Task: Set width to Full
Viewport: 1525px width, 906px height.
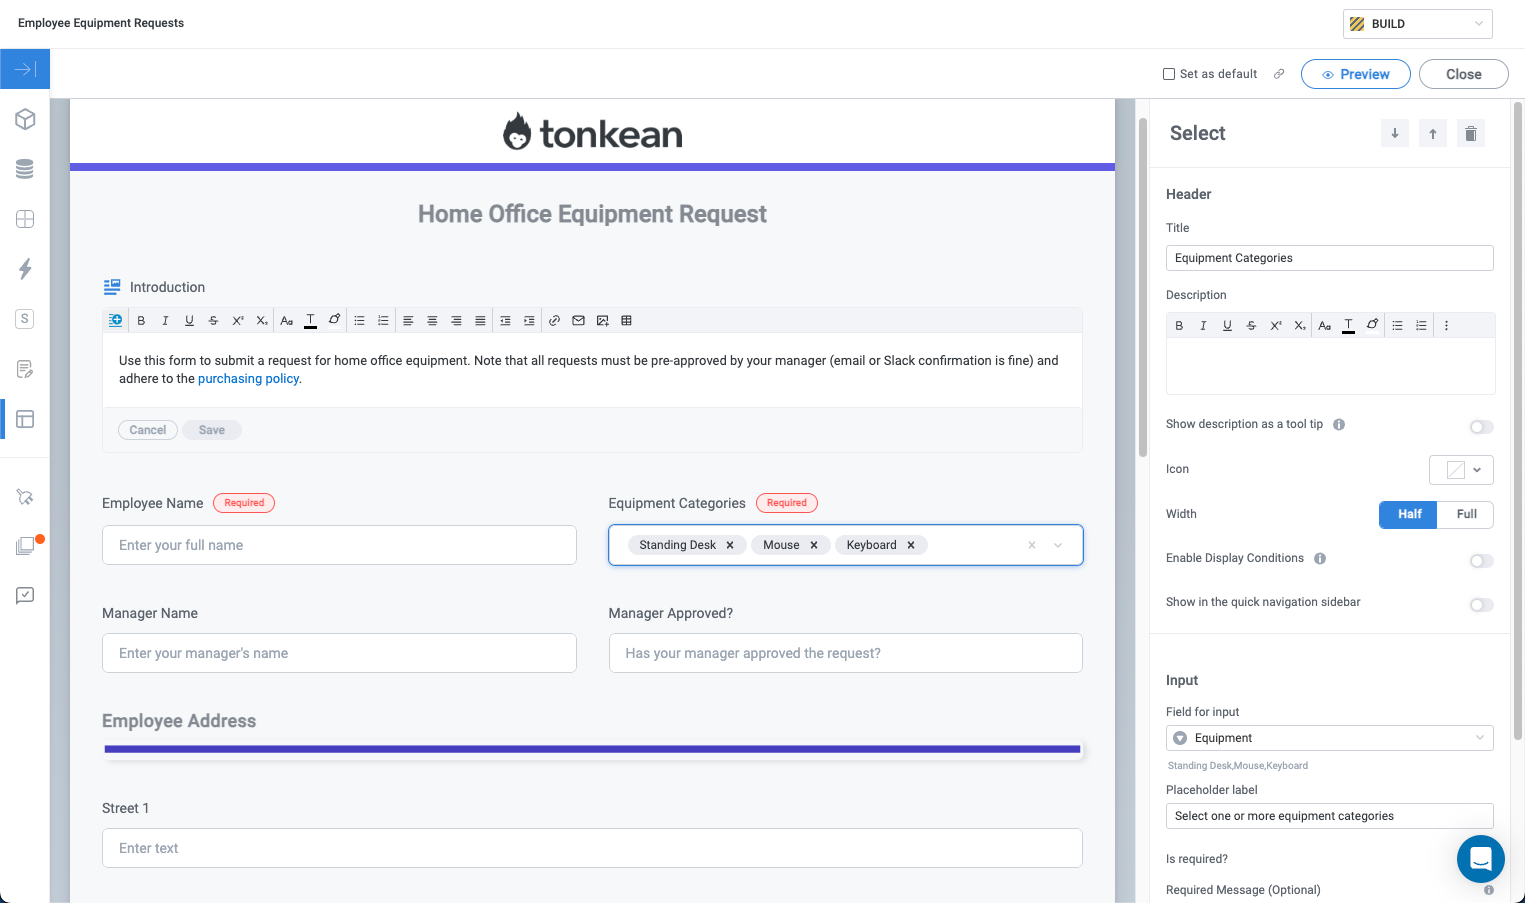Action: pos(1466,514)
